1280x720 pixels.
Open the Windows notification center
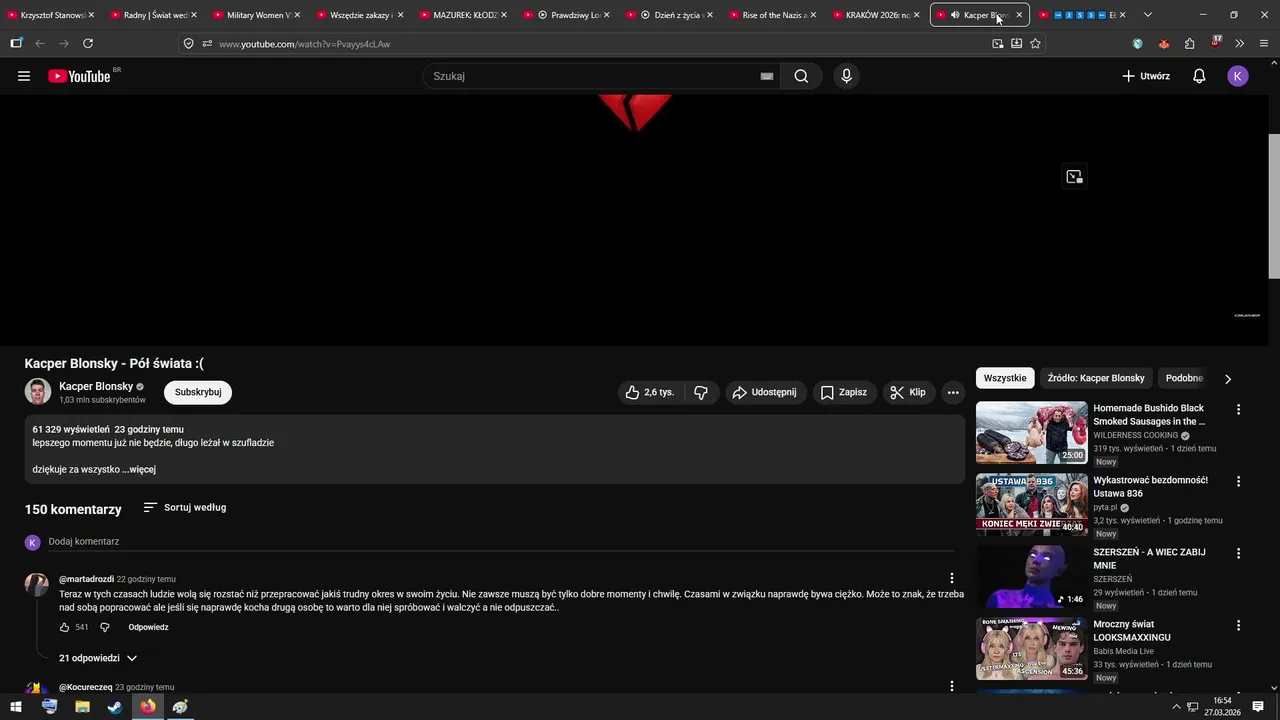tap(1259, 707)
